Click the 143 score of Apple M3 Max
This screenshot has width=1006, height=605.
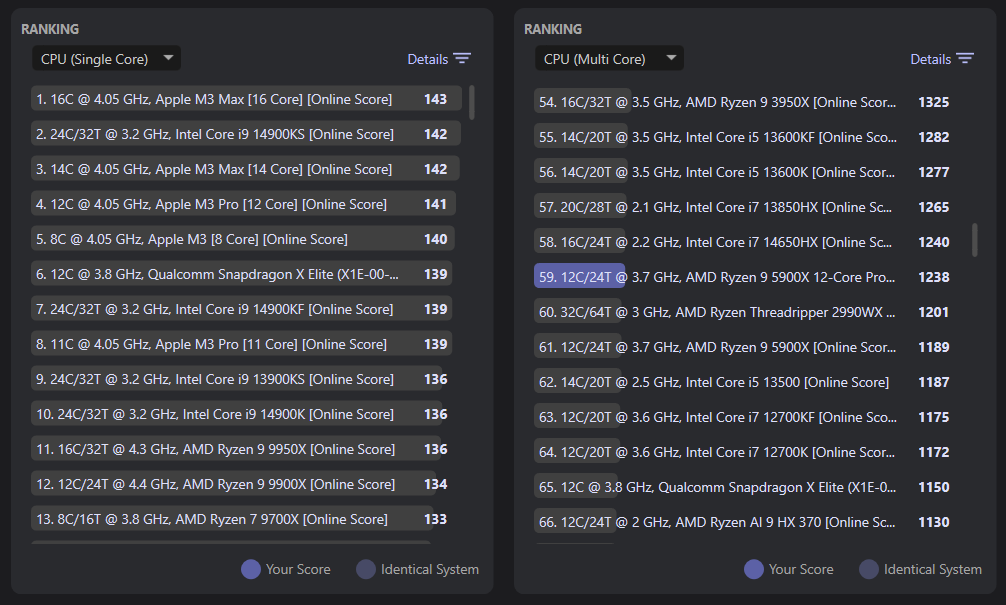(x=435, y=99)
